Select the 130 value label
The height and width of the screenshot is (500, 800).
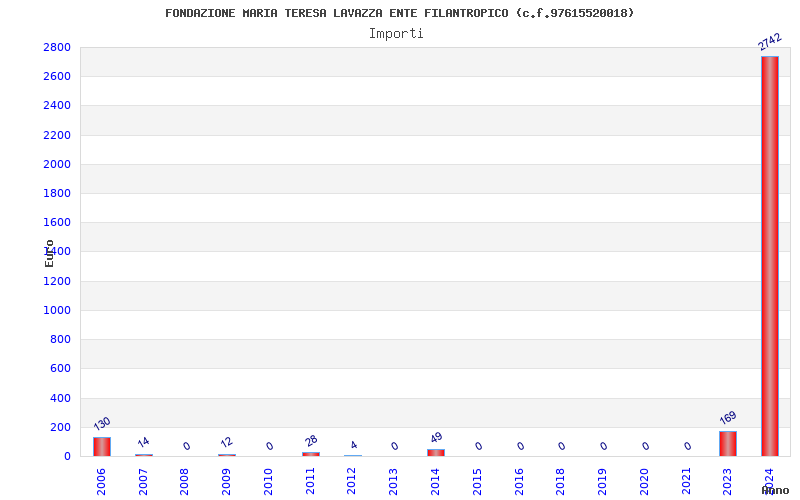102,423
